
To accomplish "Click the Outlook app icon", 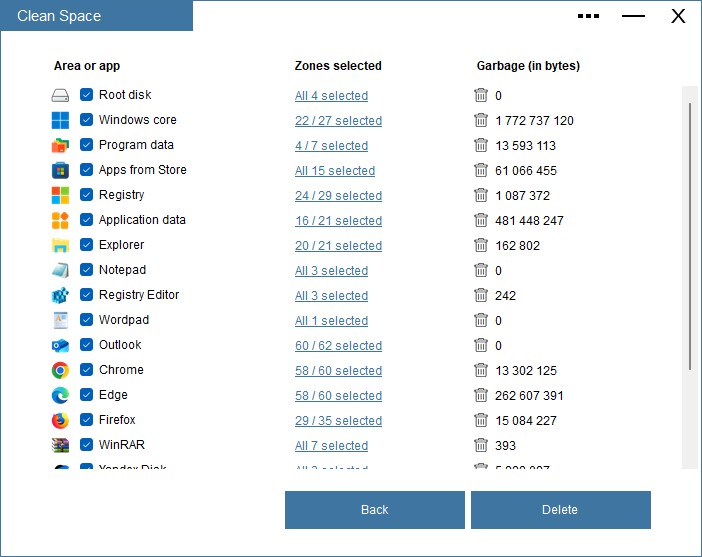I will pos(60,345).
